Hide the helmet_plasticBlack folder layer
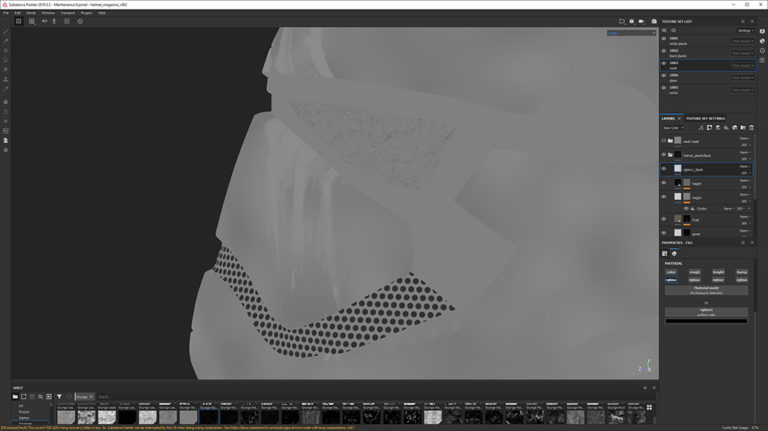 click(x=664, y=155)
